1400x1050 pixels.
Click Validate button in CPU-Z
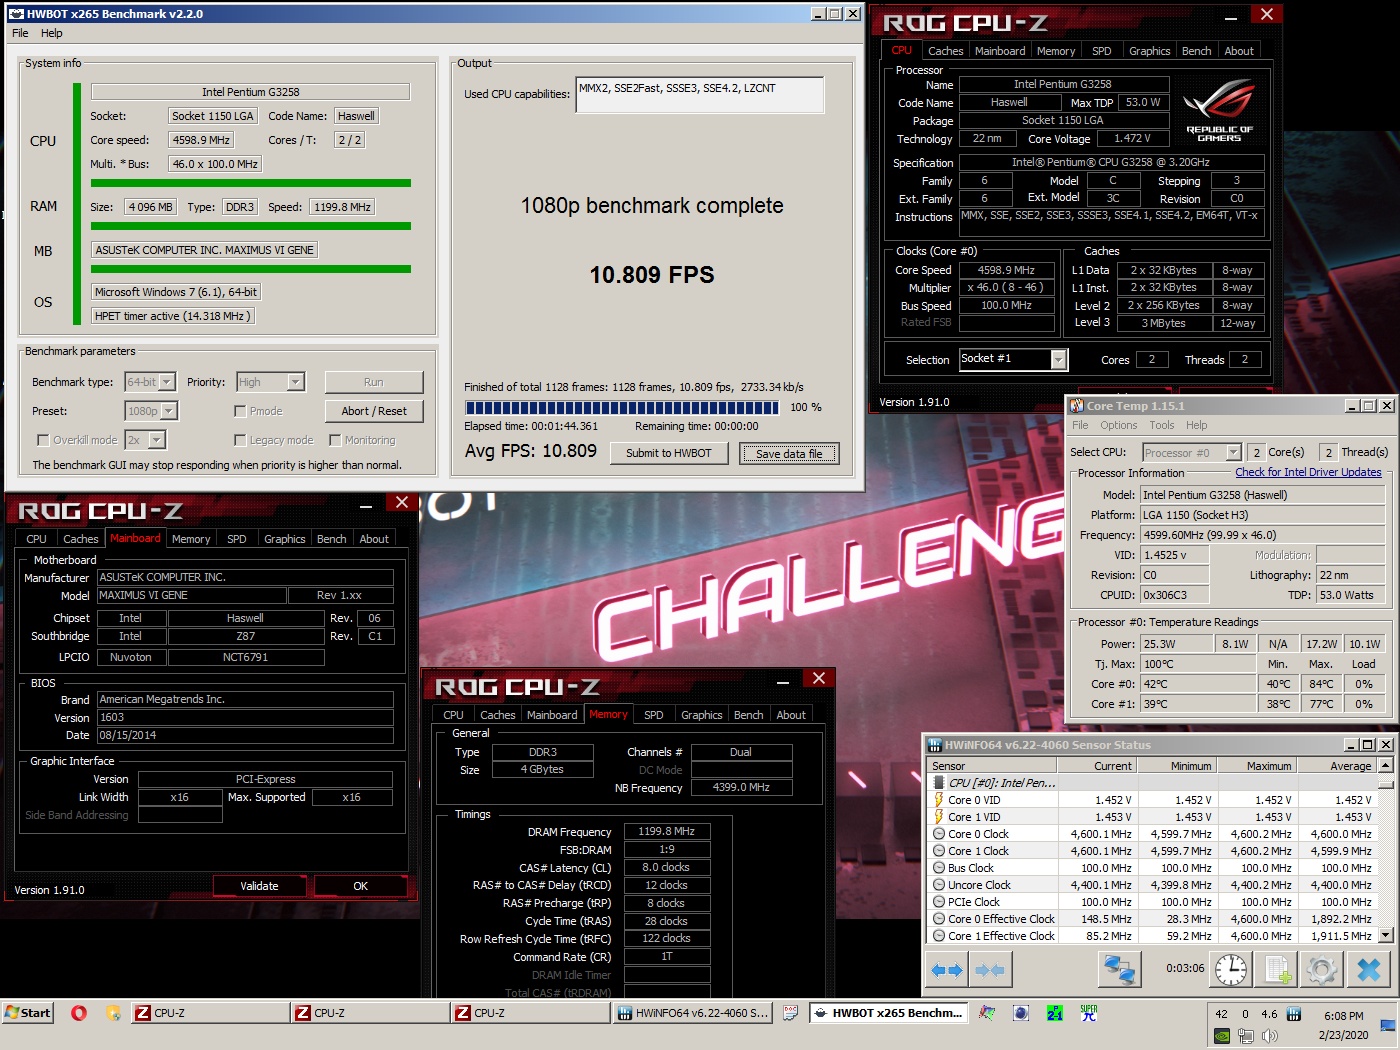(259, 886)
